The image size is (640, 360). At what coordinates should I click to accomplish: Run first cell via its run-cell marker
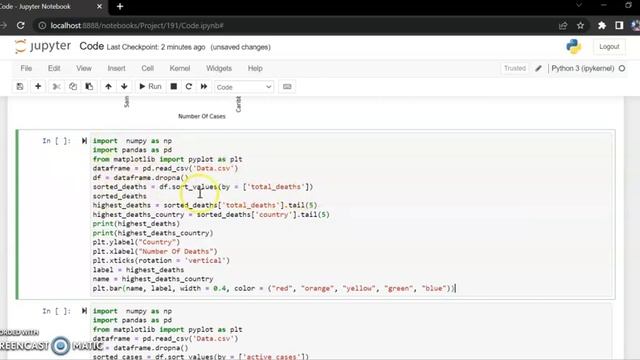(x=84, y=141)
